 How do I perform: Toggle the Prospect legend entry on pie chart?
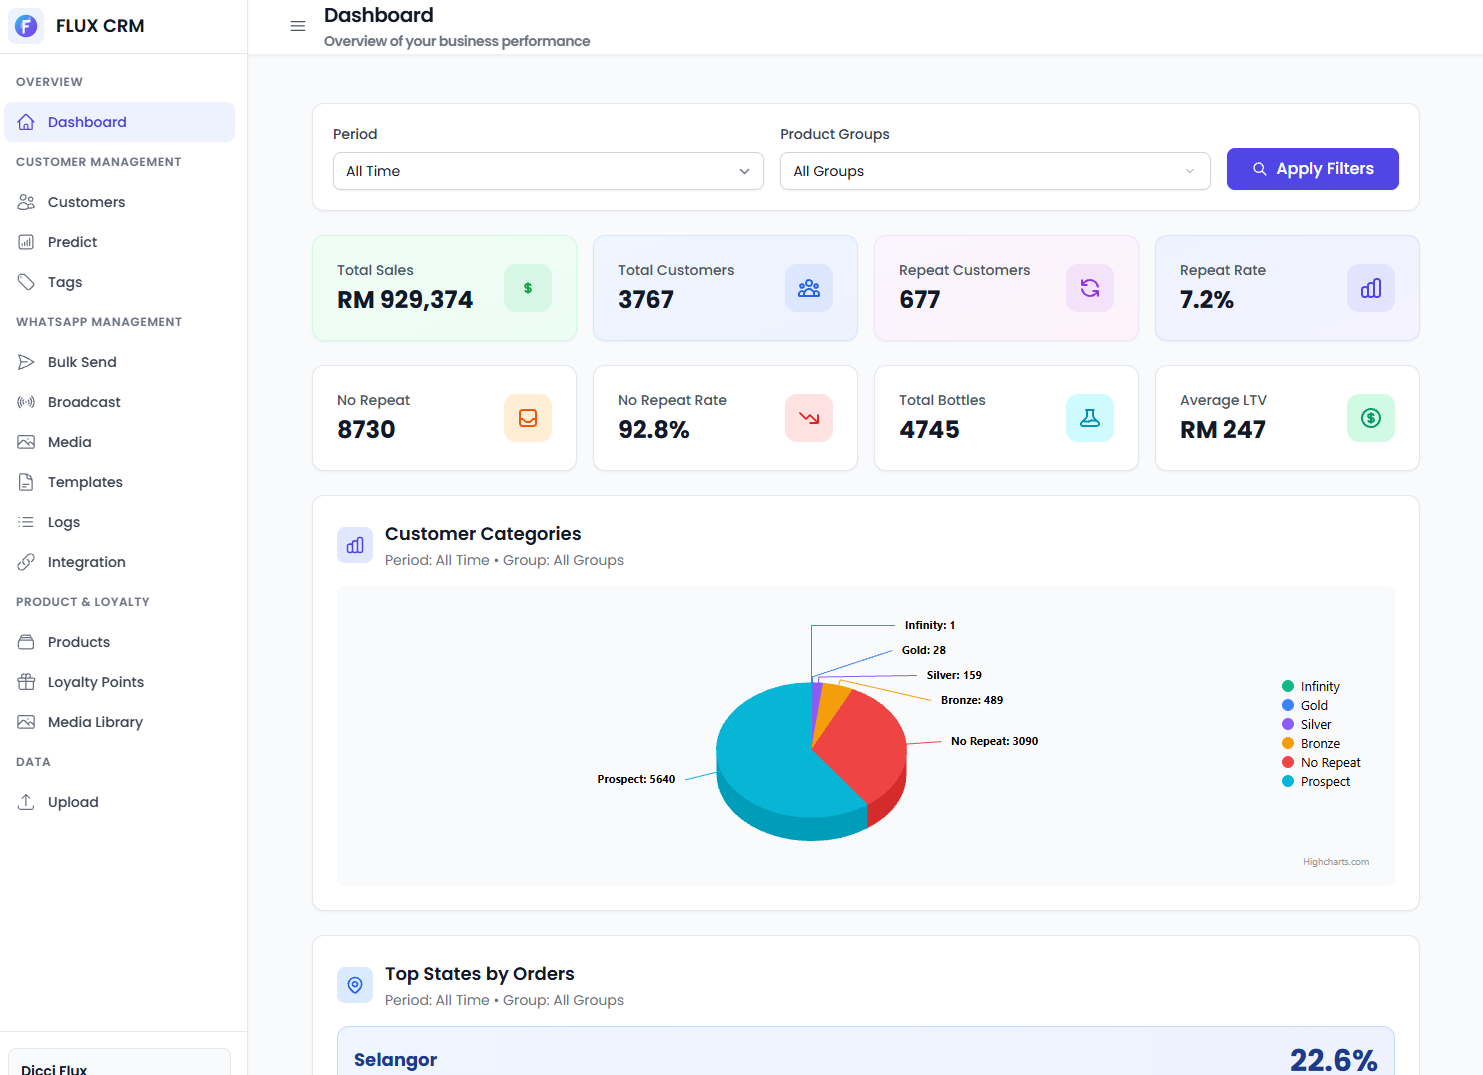click(1324, 781)
